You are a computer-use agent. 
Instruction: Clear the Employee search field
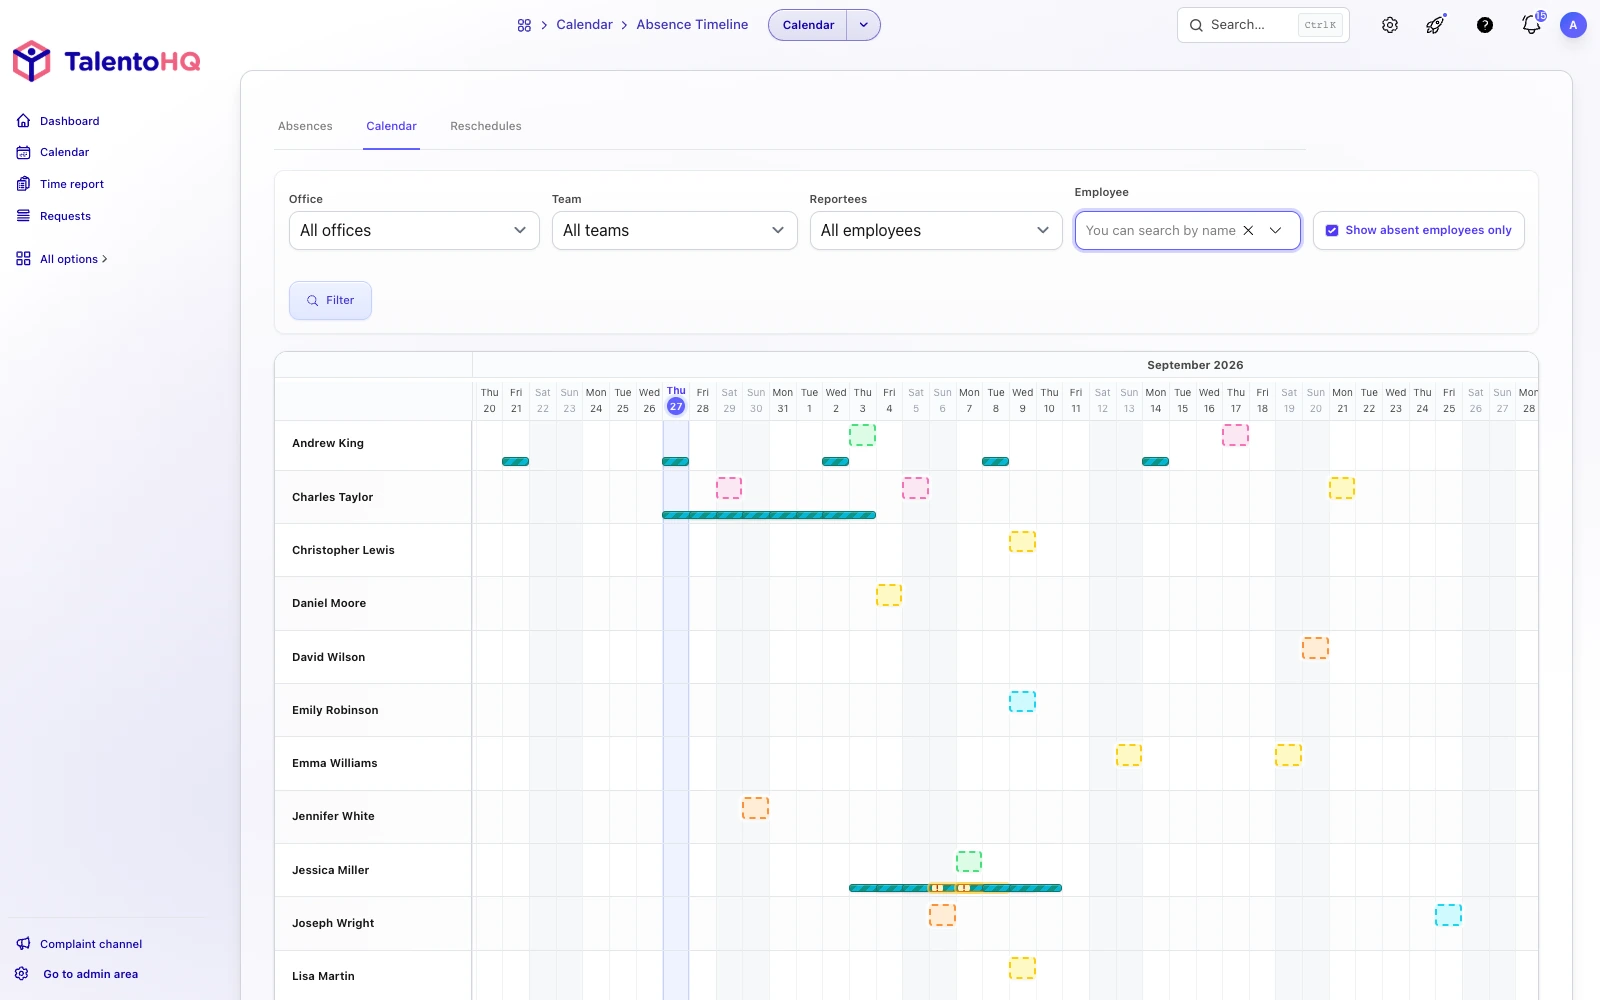[x=1248, y=230]
